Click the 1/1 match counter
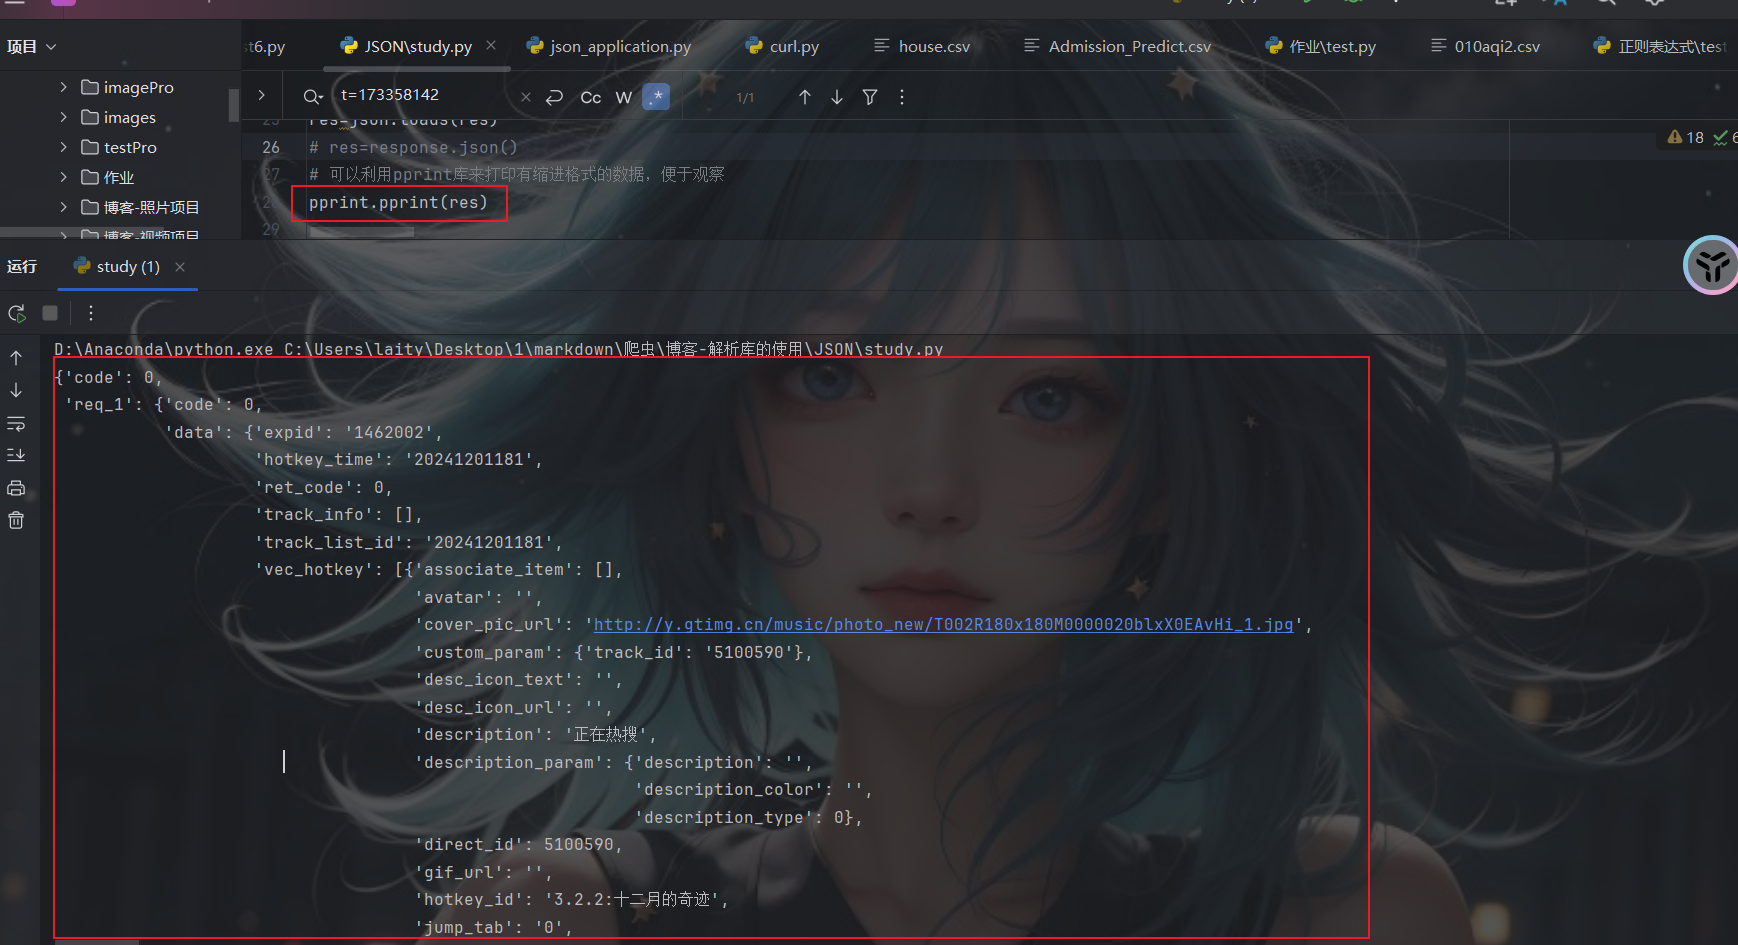Screen dimensions: 1738x945 point(745,97)
